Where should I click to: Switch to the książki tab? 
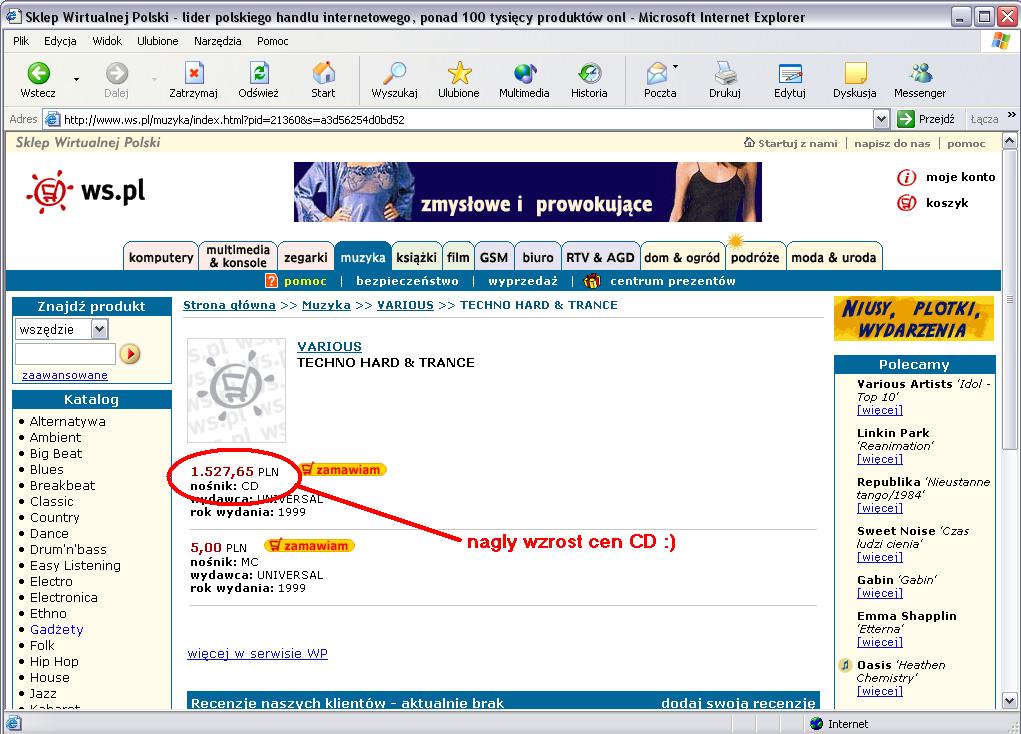pos(417,257)
